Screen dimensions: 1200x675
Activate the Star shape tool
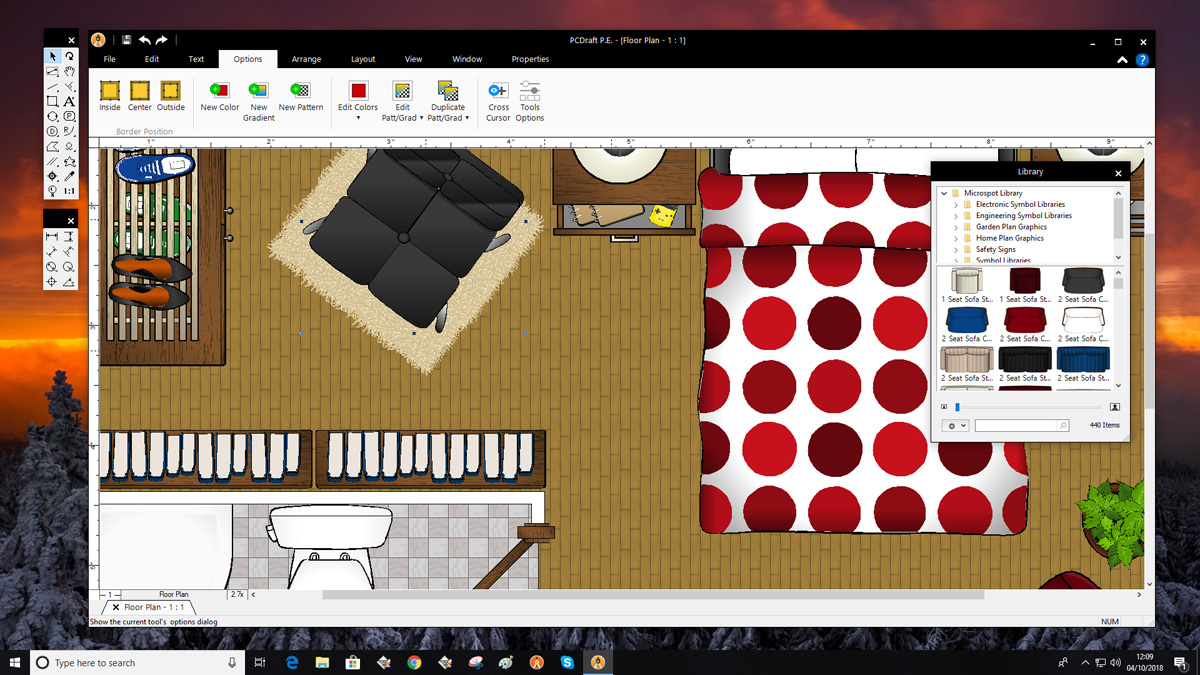coord(70,162)
